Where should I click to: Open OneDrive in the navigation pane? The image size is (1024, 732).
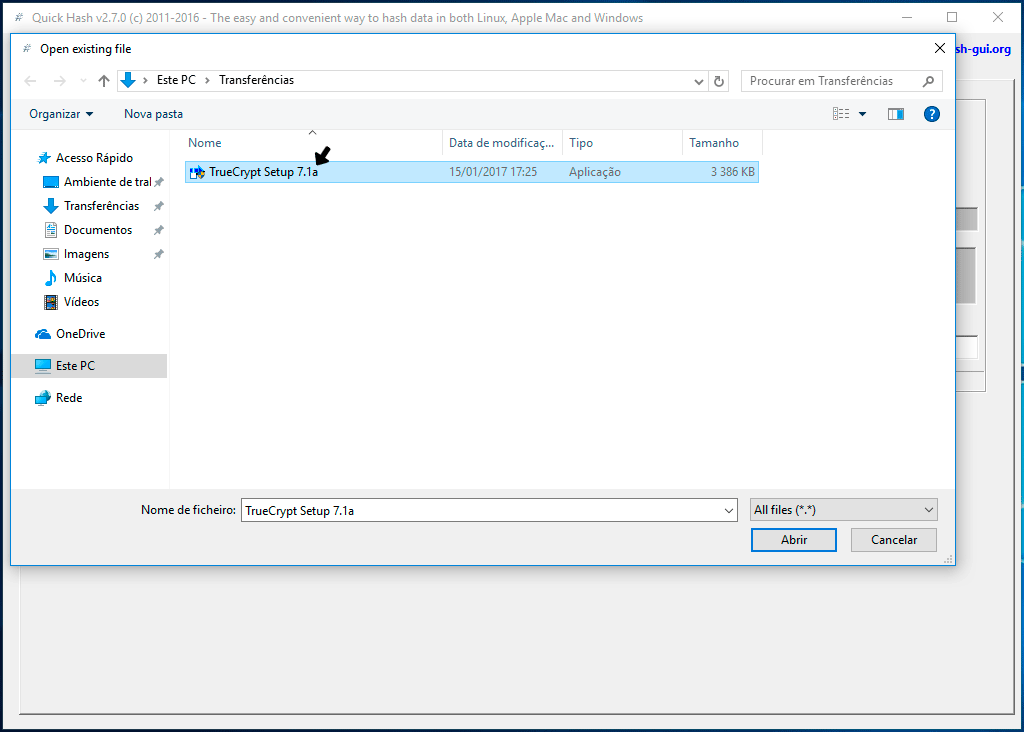pos(80,334)
